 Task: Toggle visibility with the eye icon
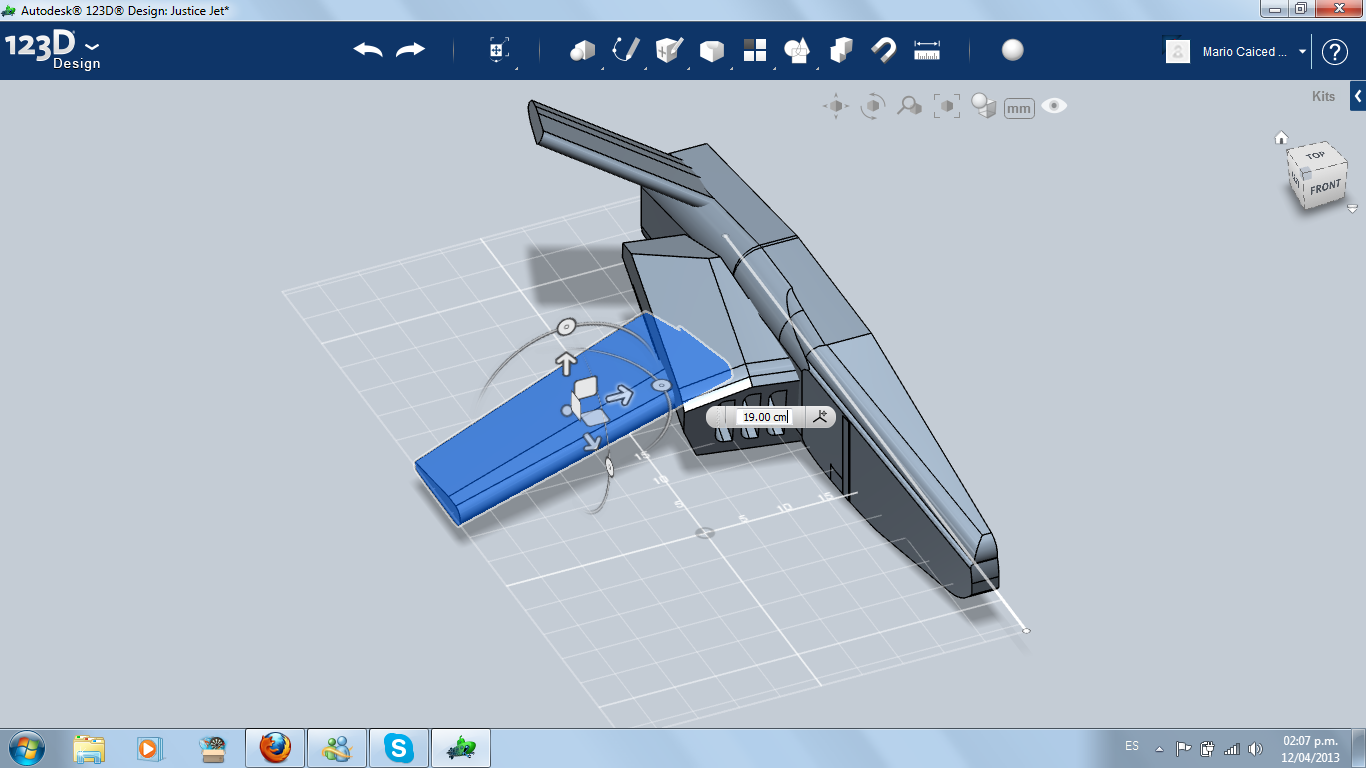click(x=1054, y=106)
